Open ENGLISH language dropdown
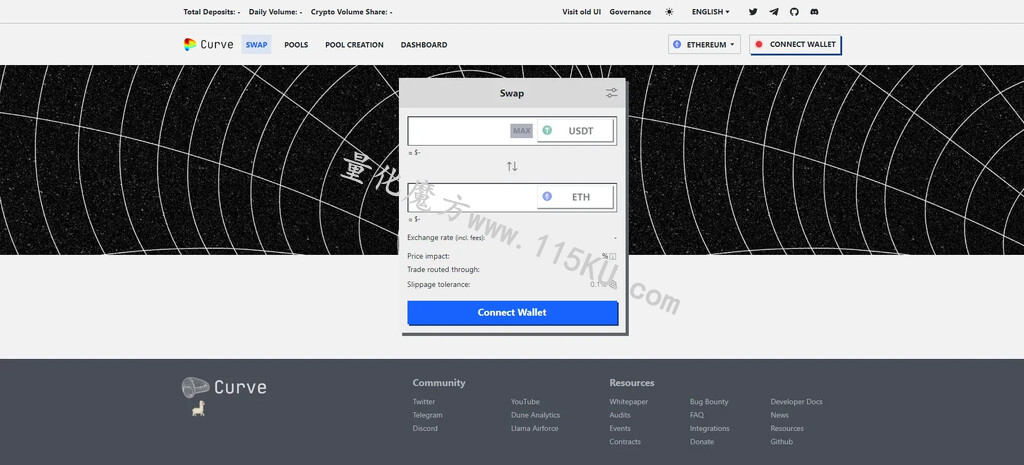The width and height of the screenshot is (1024, 465). [711, 12]
